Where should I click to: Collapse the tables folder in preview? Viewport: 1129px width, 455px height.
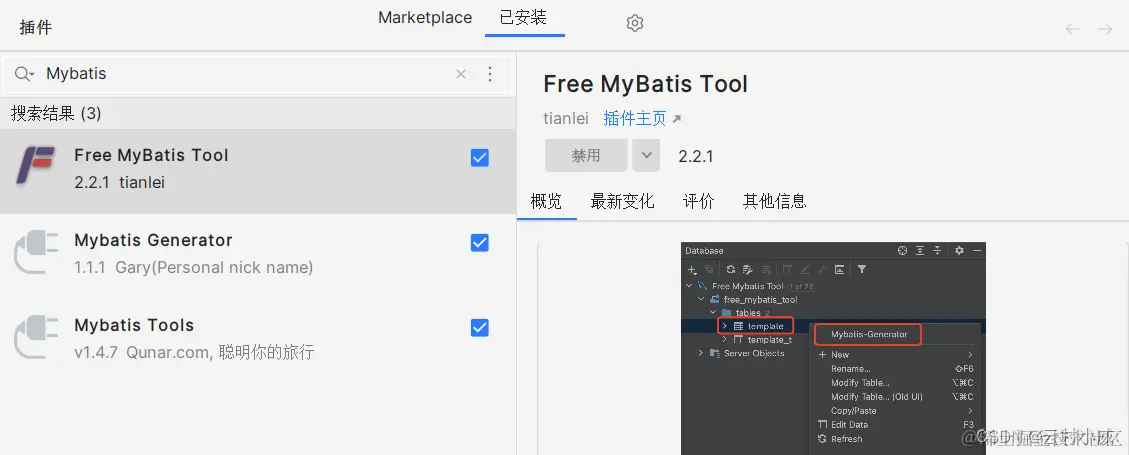click(x=713, y=312)
